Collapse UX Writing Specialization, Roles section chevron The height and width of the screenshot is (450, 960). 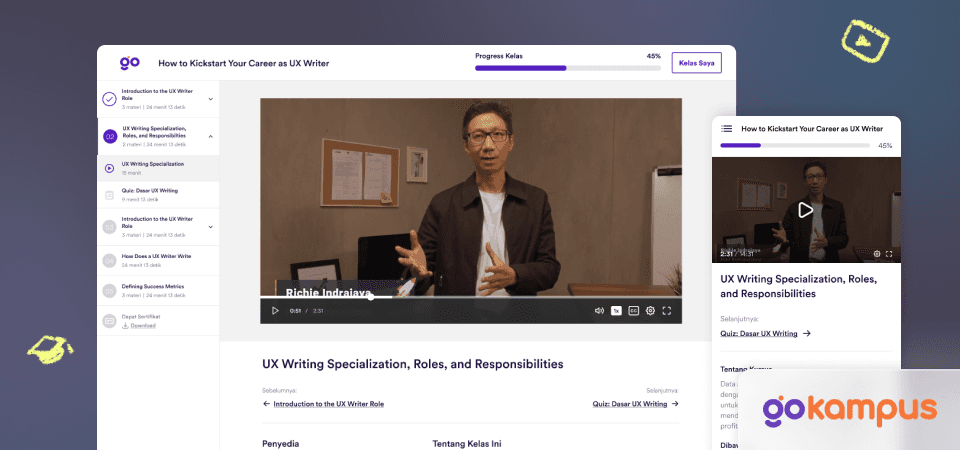211,136
